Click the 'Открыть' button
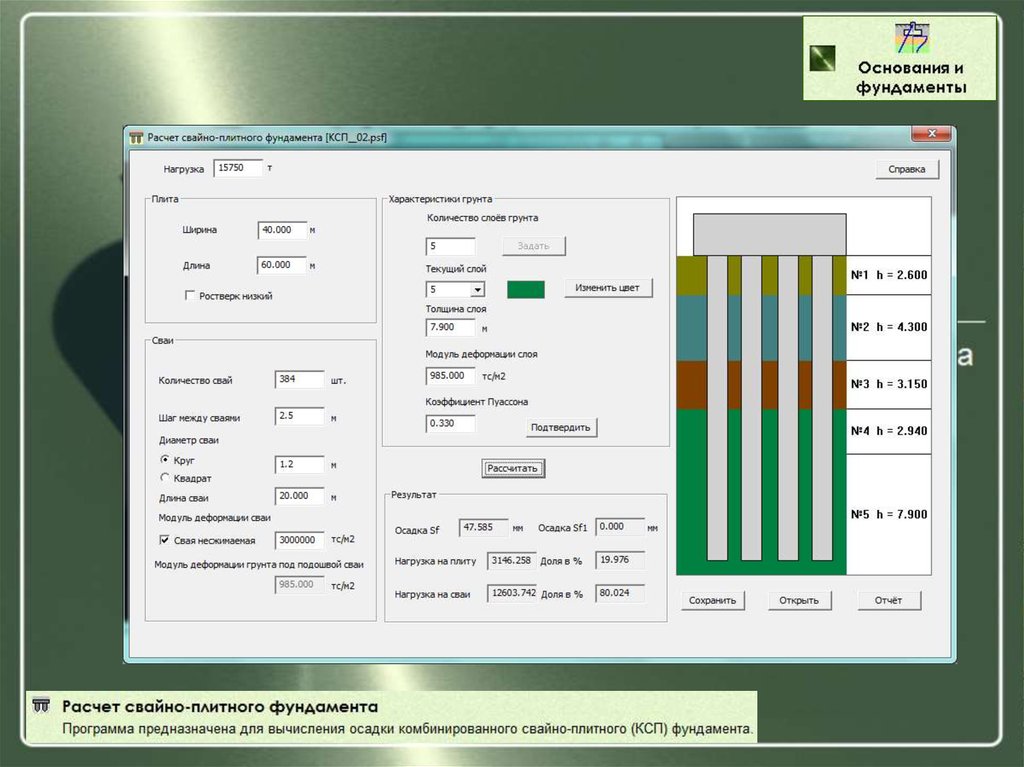This screenshot has width=1024, height=767. click(x=799, y=600)
